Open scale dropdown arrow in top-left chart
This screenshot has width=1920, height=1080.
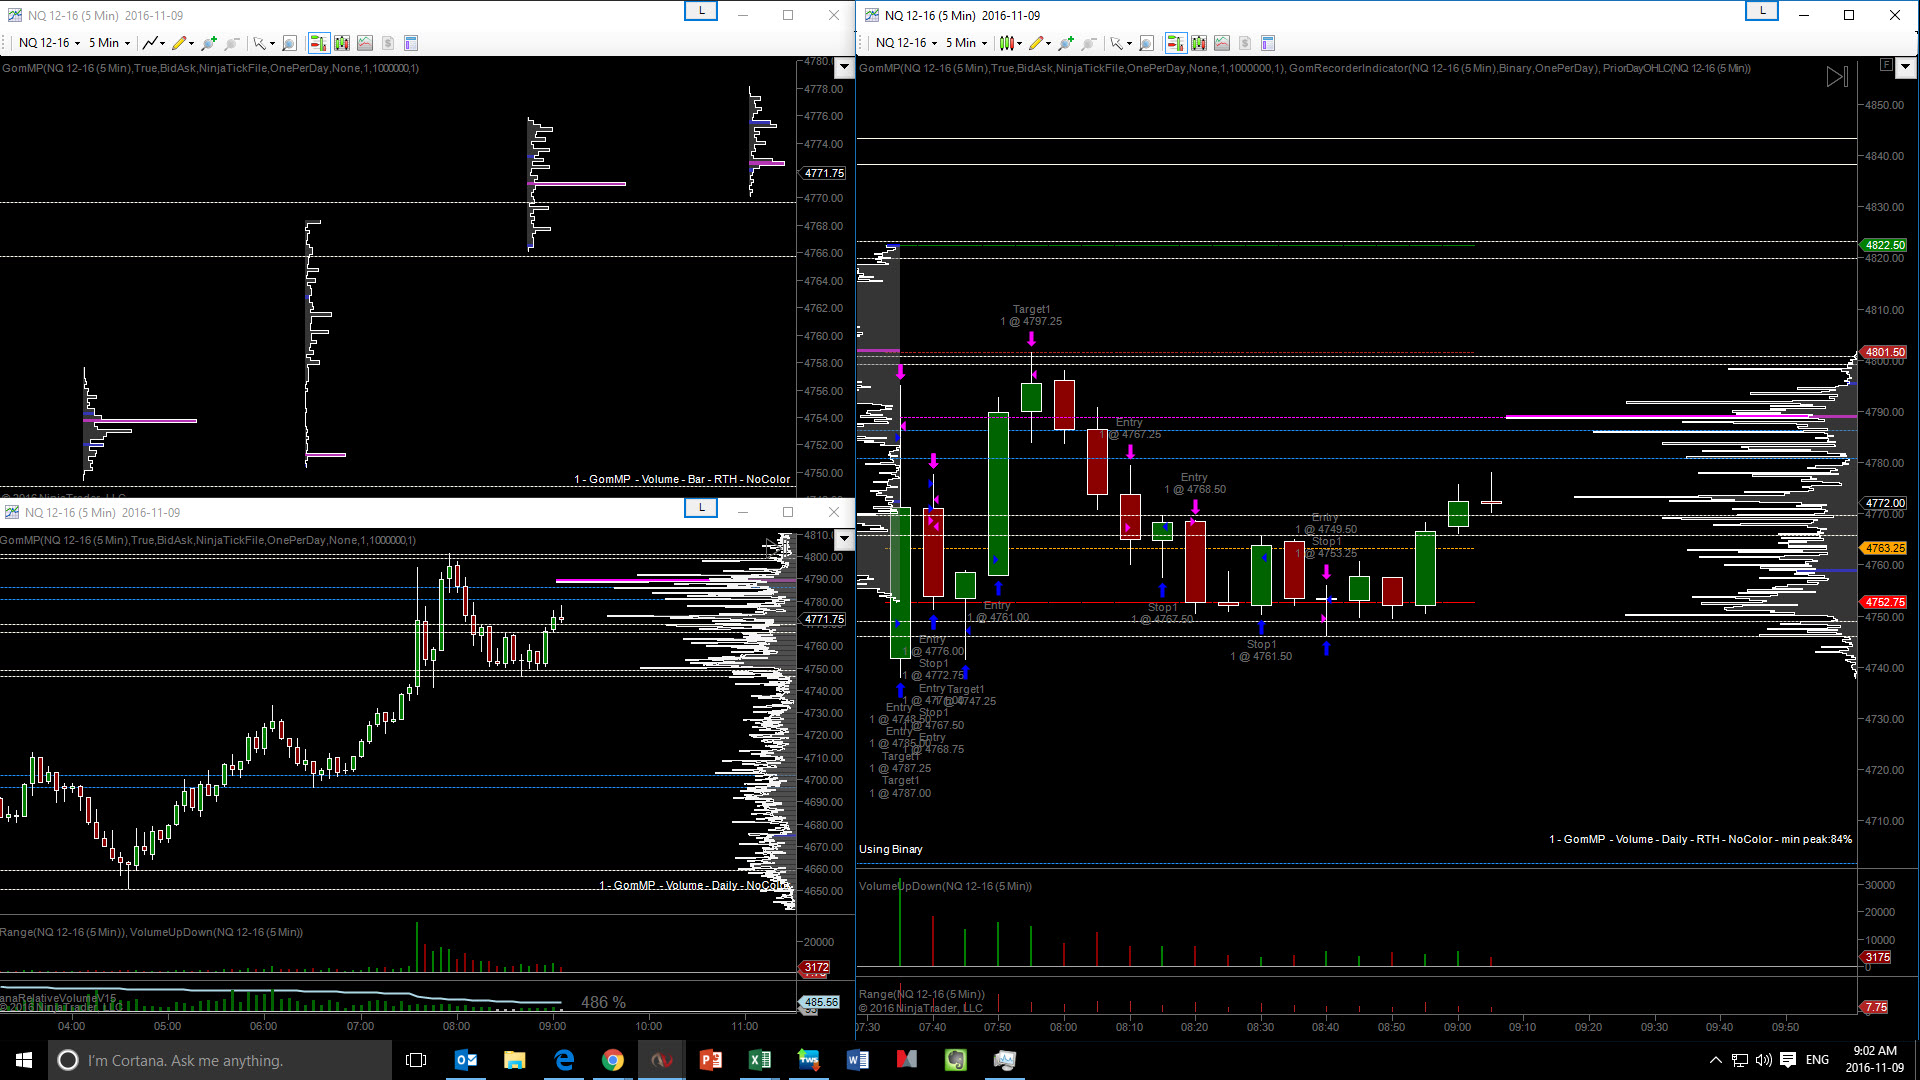[844, 68]
